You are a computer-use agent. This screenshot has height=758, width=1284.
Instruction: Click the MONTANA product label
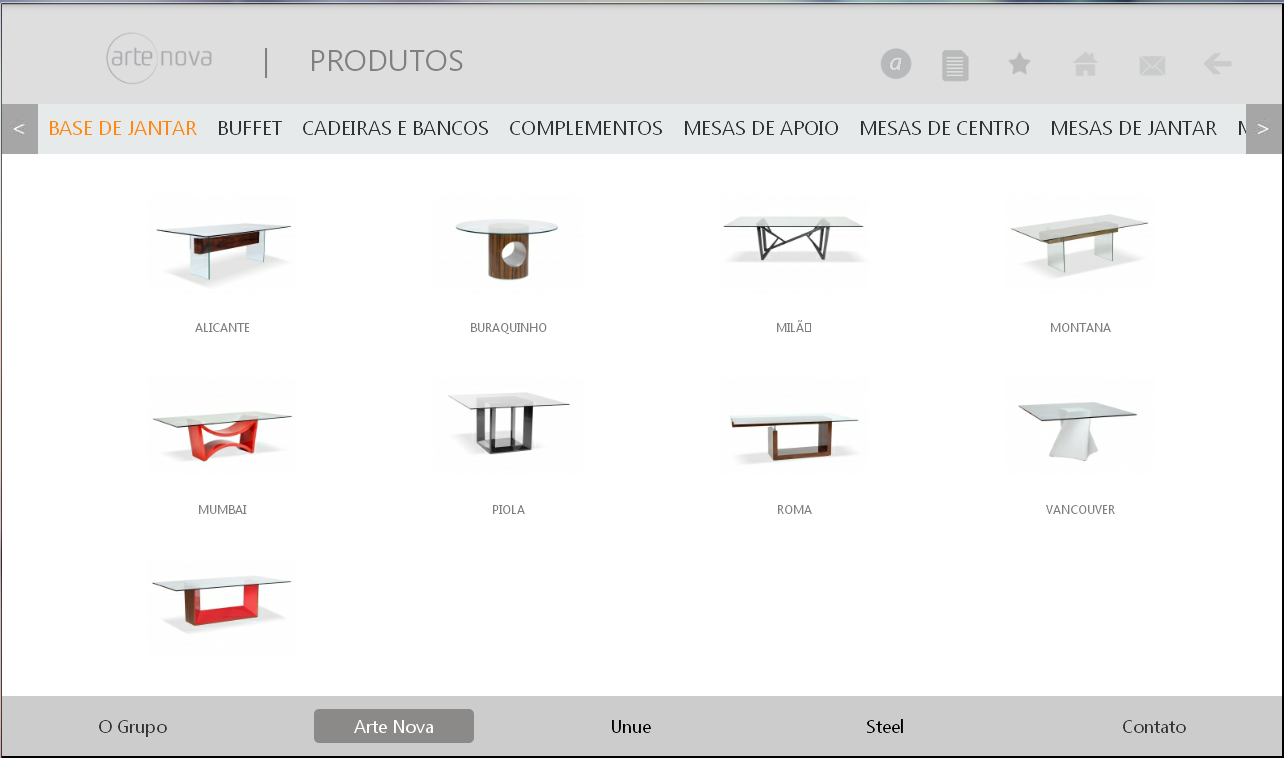pos(1080,328)
